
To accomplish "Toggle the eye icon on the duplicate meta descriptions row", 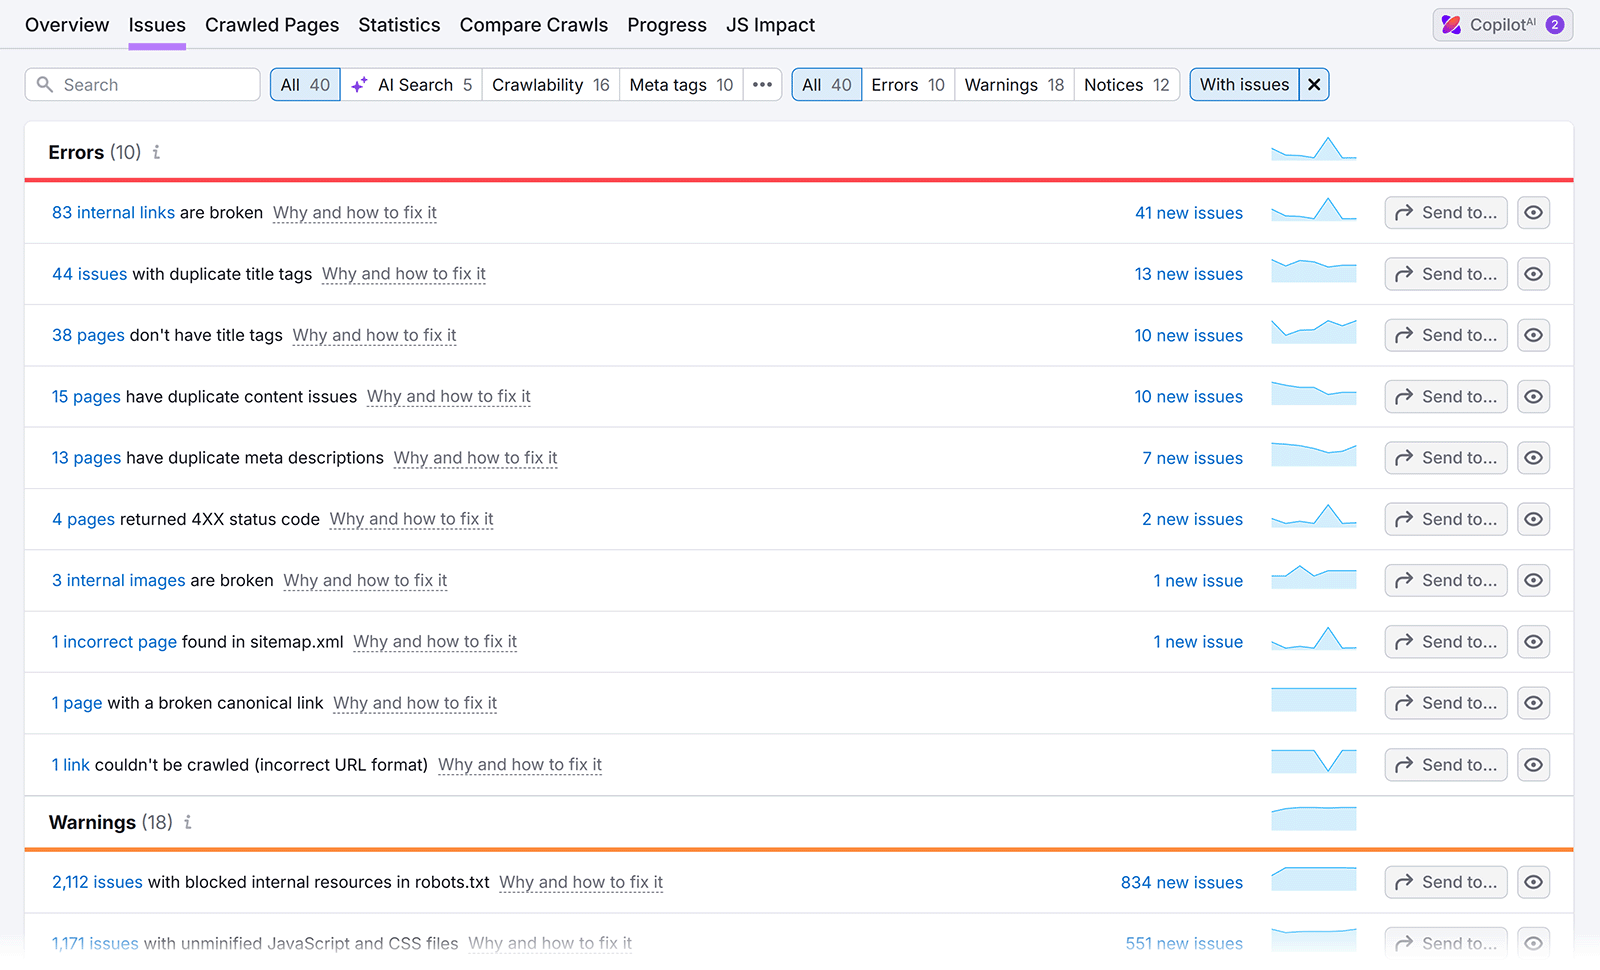I will (x=1533, y=458).
